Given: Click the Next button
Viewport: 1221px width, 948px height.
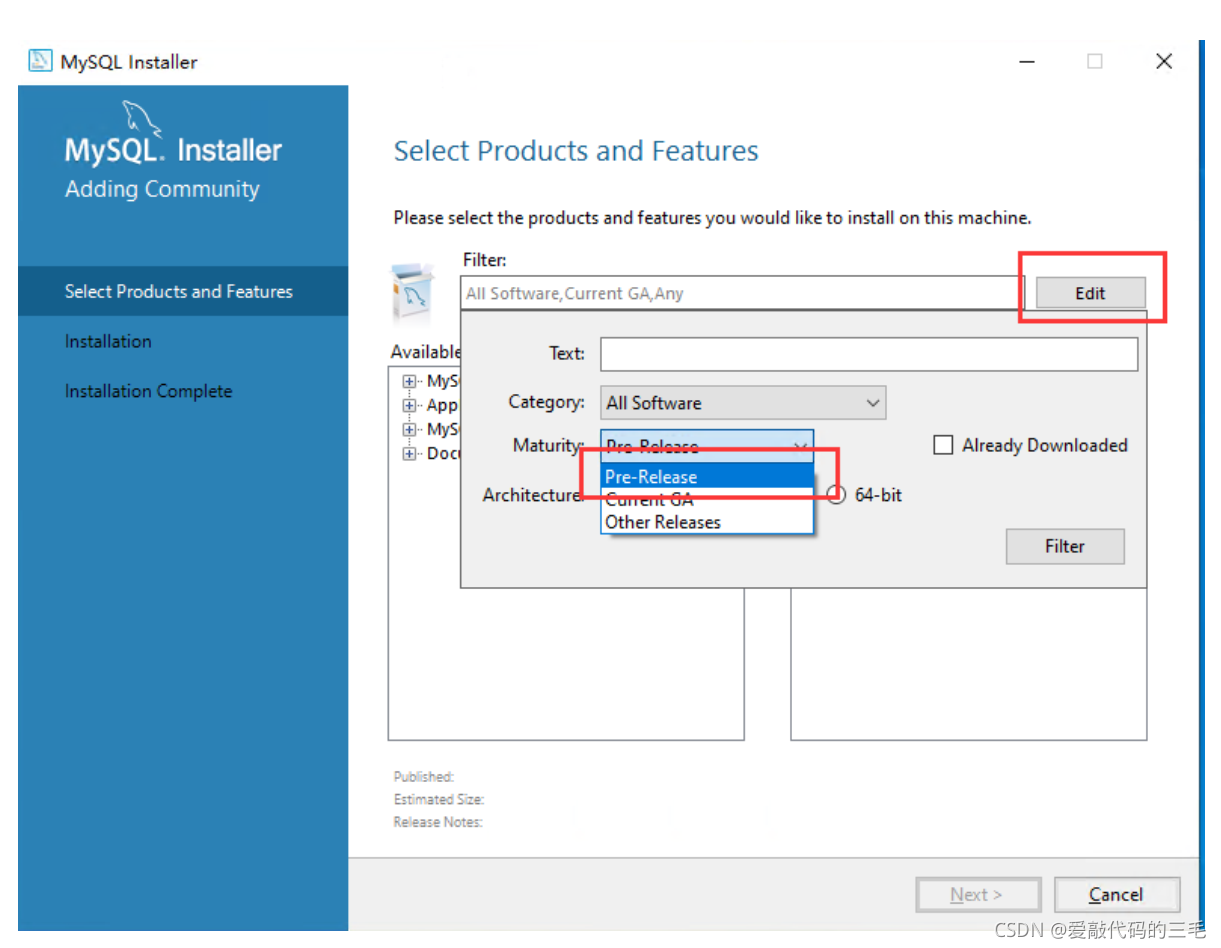Looking at the screenshot, I should pyautogui.click(x=977, y=895).
